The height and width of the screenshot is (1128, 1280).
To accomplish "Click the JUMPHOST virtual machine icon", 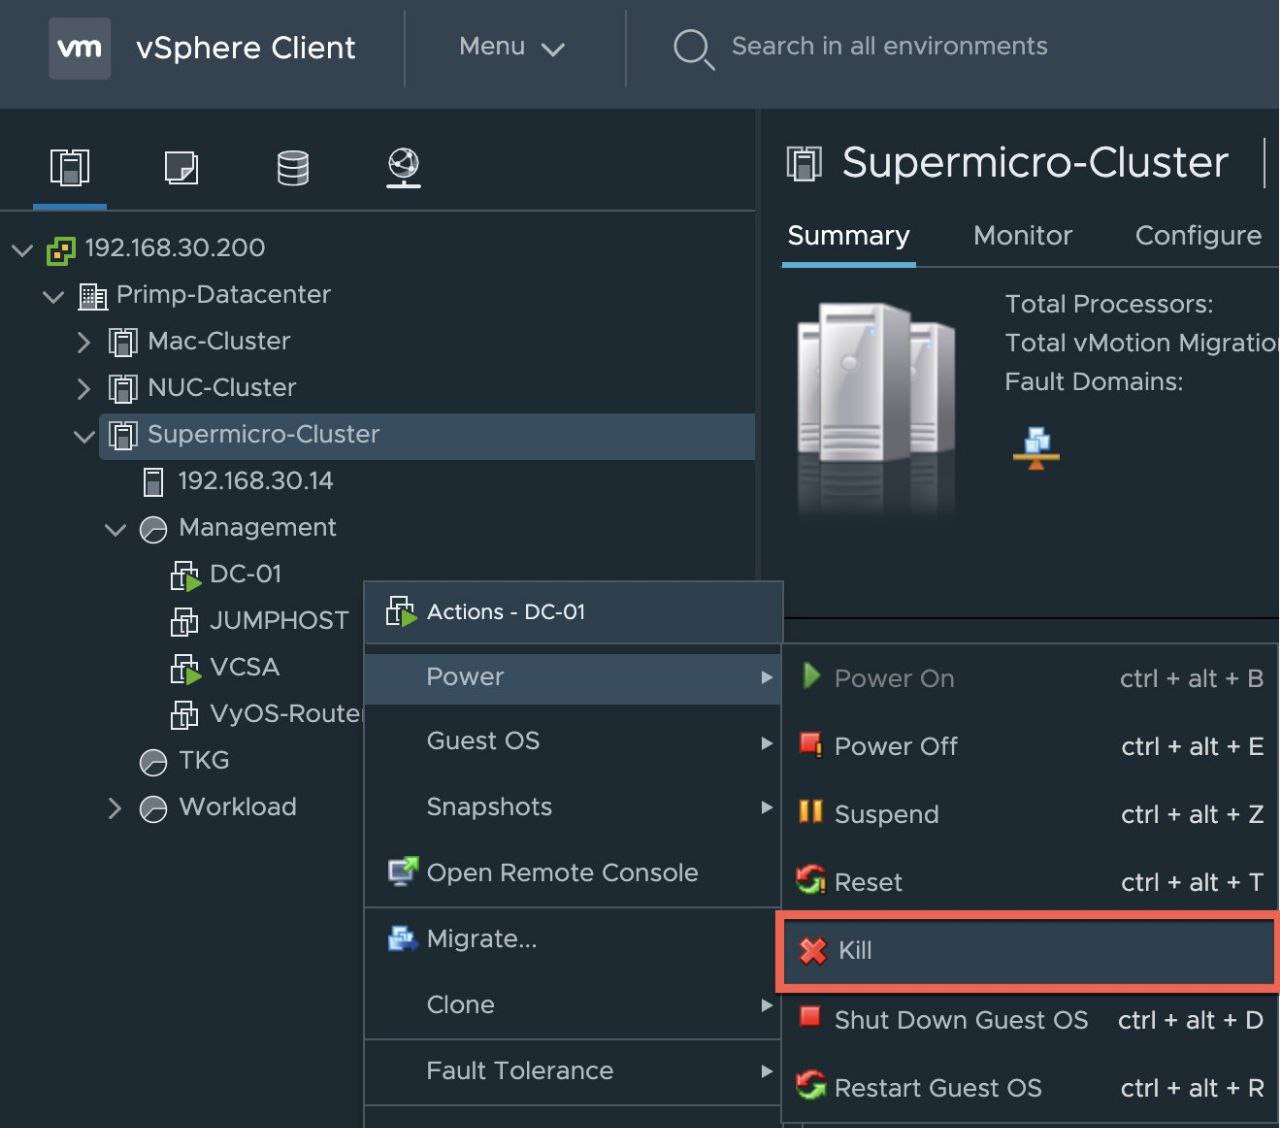I will (184, 622).
